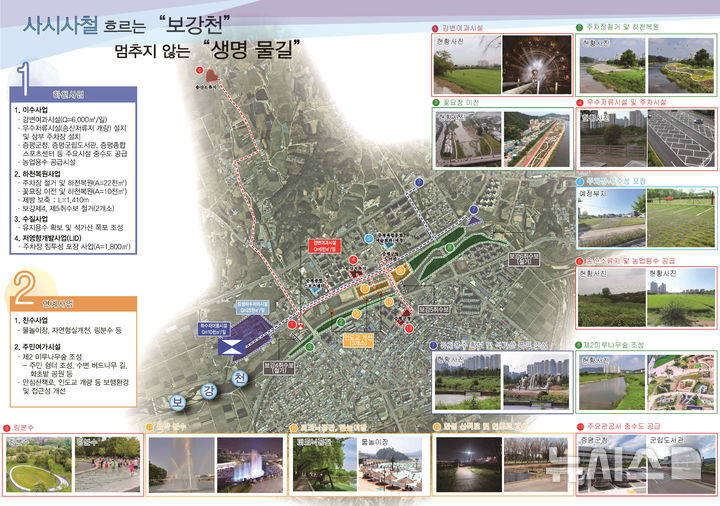The image size is (720, 506).
Task: Click red bullet beside '링분수' heading
Action: pos(6,428)
